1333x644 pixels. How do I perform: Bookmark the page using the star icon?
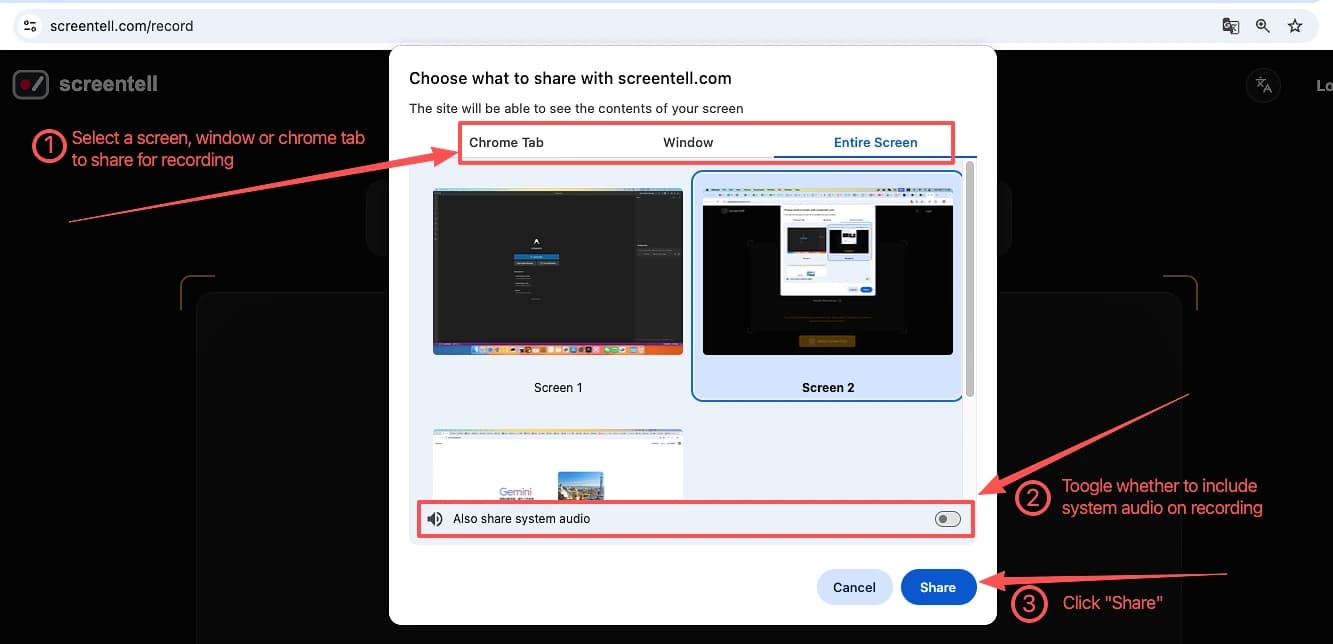pos(1295,25)
